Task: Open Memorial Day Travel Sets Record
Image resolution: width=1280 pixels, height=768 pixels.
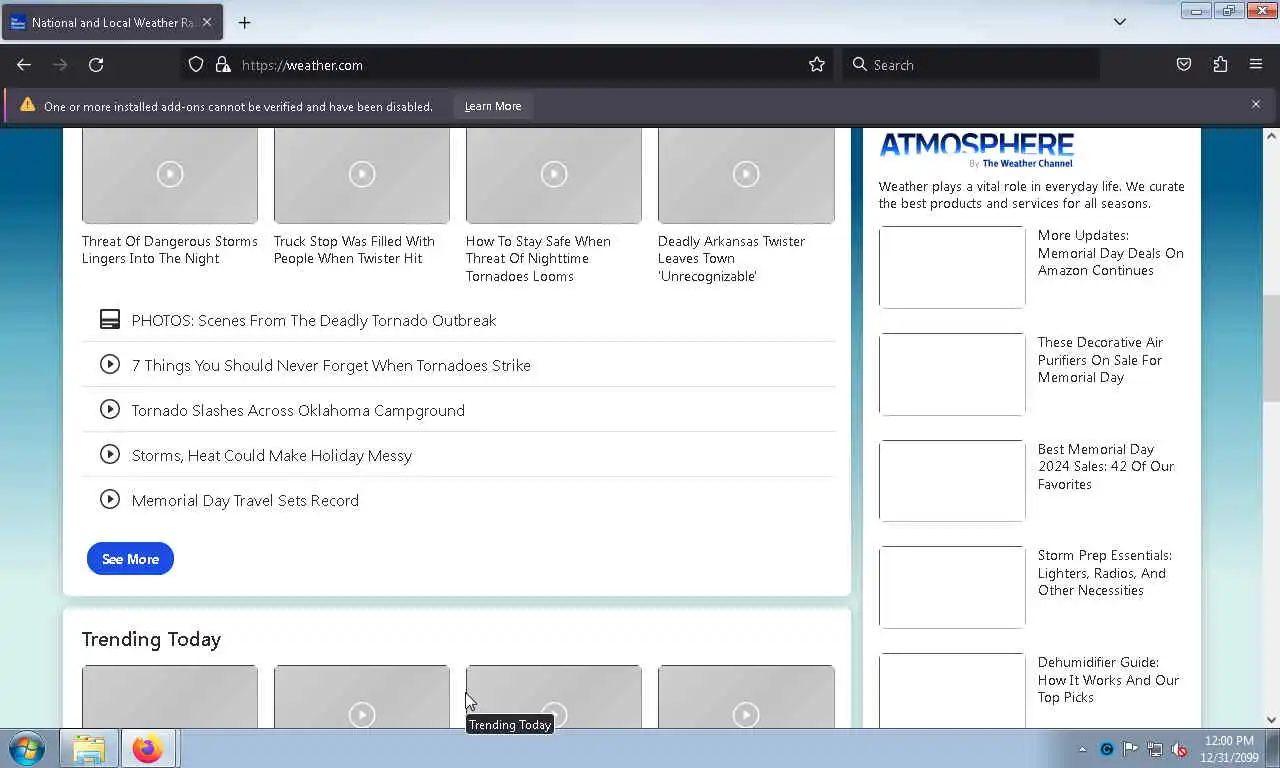Action: click(x=245, y=501)
